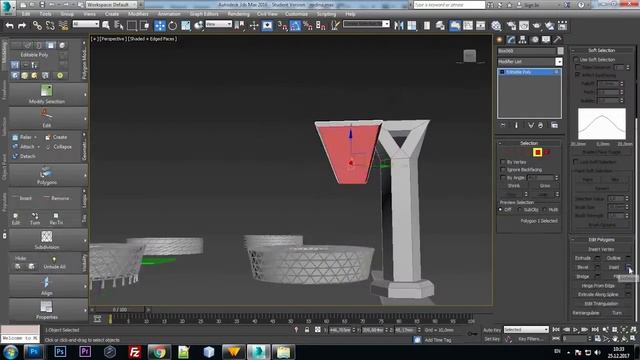Click the Pin Stack icon below modifier stack
The image size is (640, 360).
click(503, 125)
